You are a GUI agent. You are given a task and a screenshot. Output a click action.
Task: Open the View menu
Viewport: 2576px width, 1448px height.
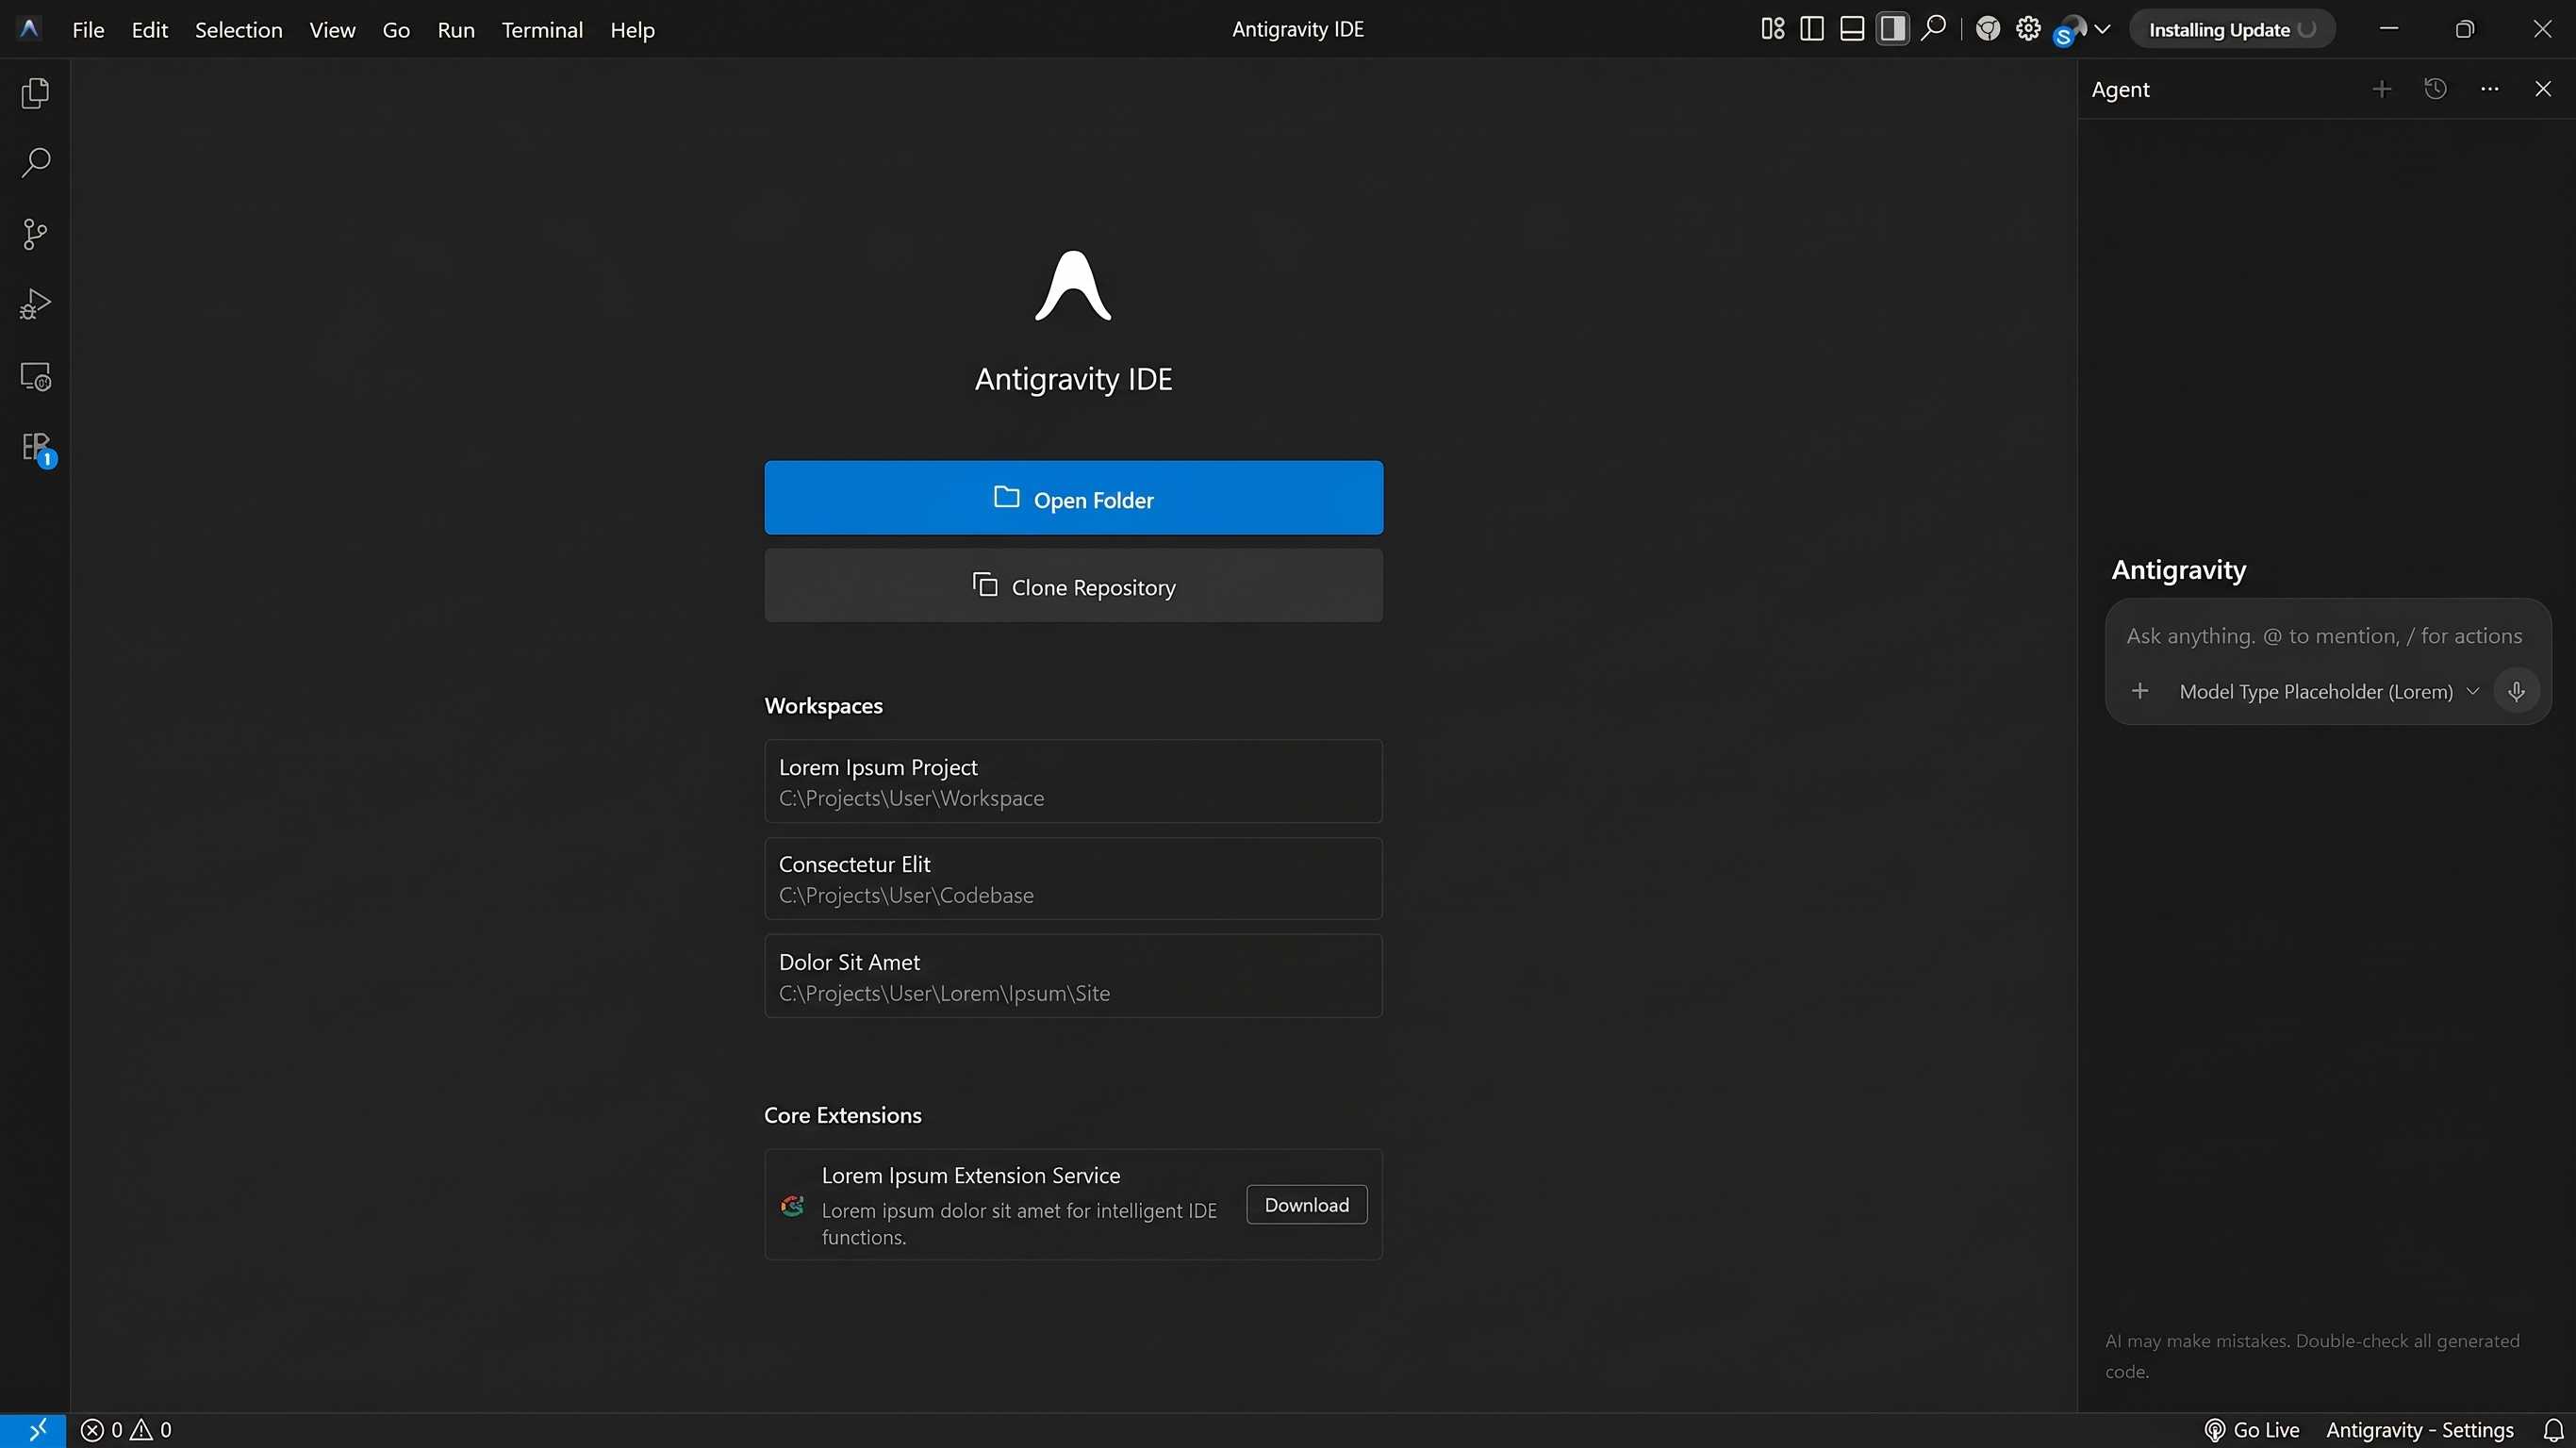(x=332, y=30)
